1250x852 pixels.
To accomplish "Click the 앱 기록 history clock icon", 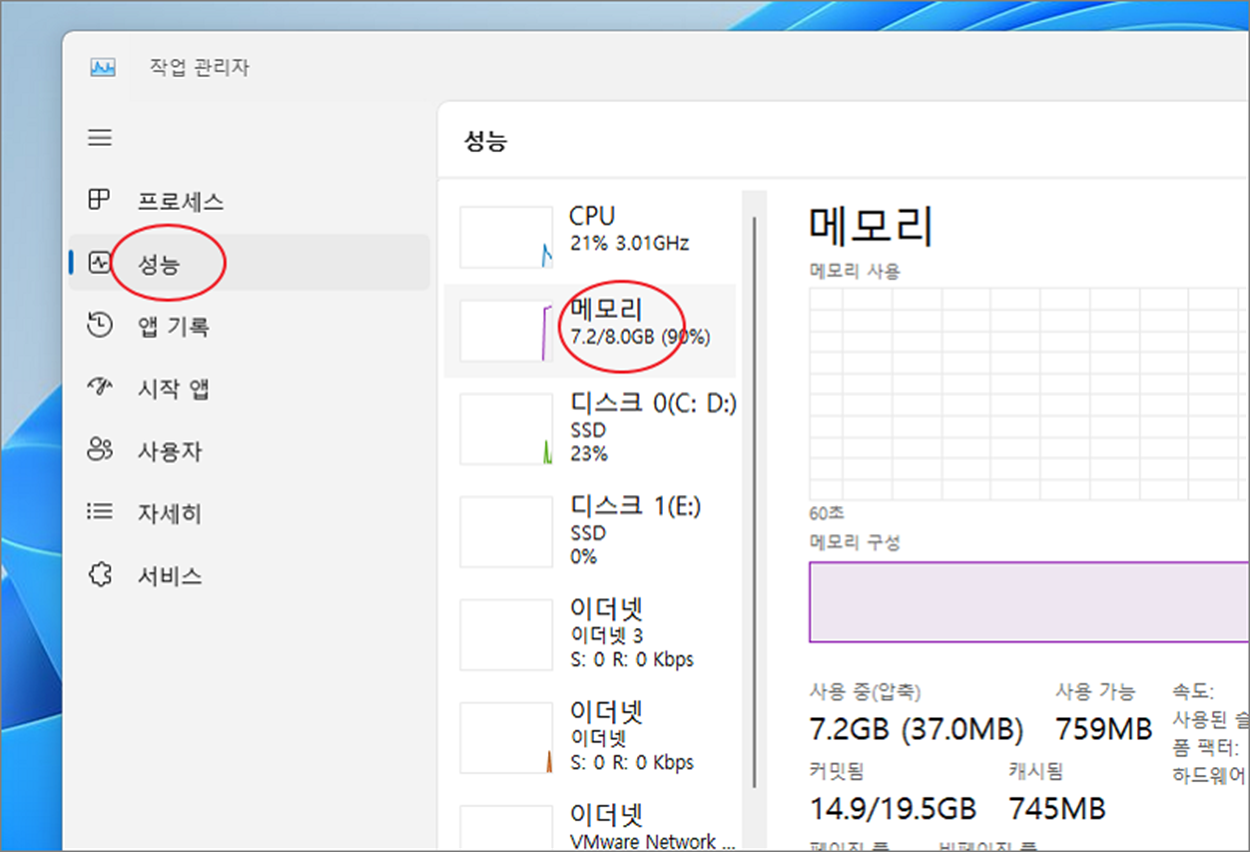I will tap(99, 325).
